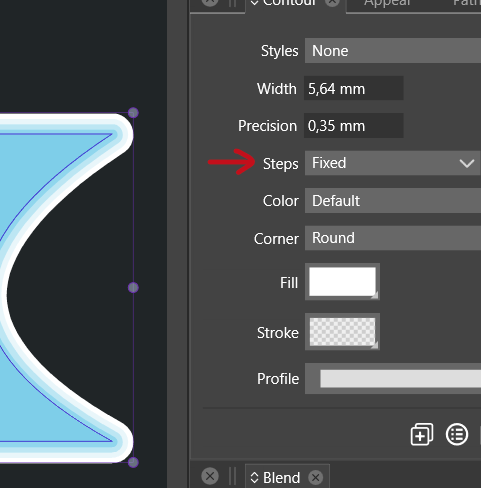Screen dimensions: 481x488
Task: Click the white Fill color swatch
Action: click(342, 282)
